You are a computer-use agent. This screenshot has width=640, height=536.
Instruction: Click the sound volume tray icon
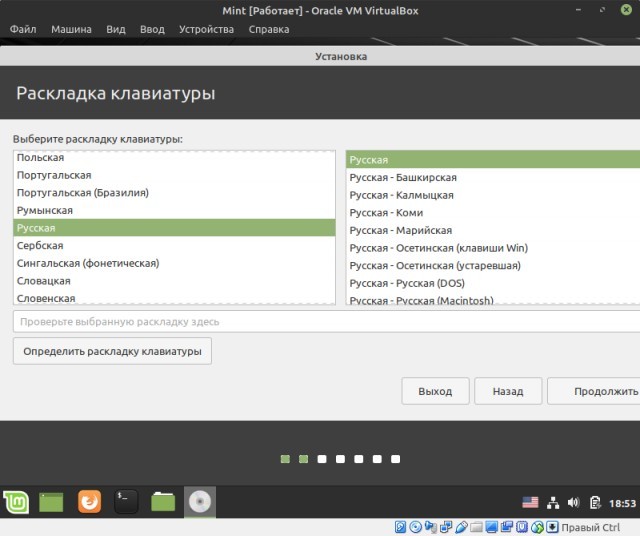pos(573,503)
